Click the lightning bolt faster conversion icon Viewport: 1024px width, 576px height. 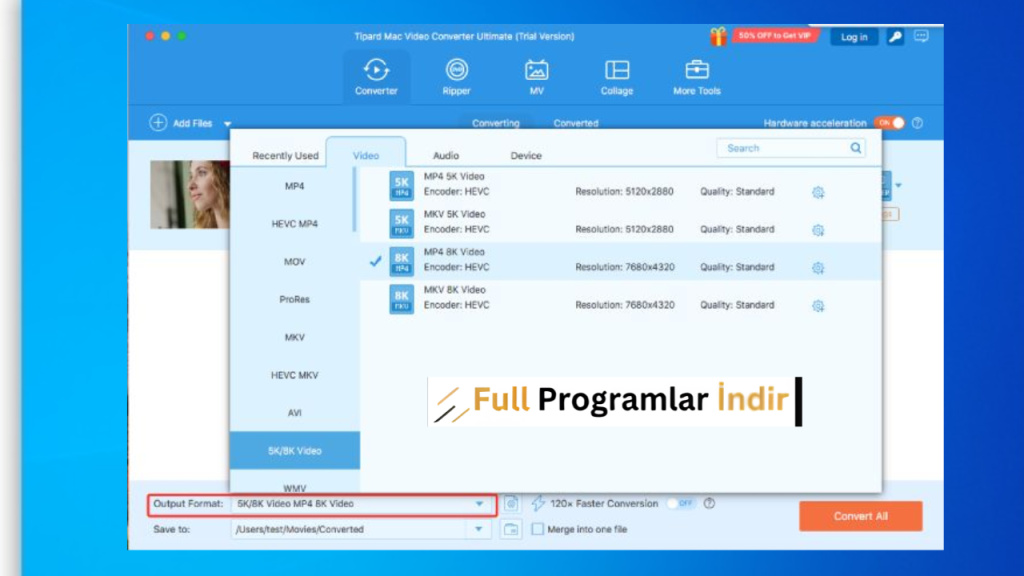click(537, 504)
